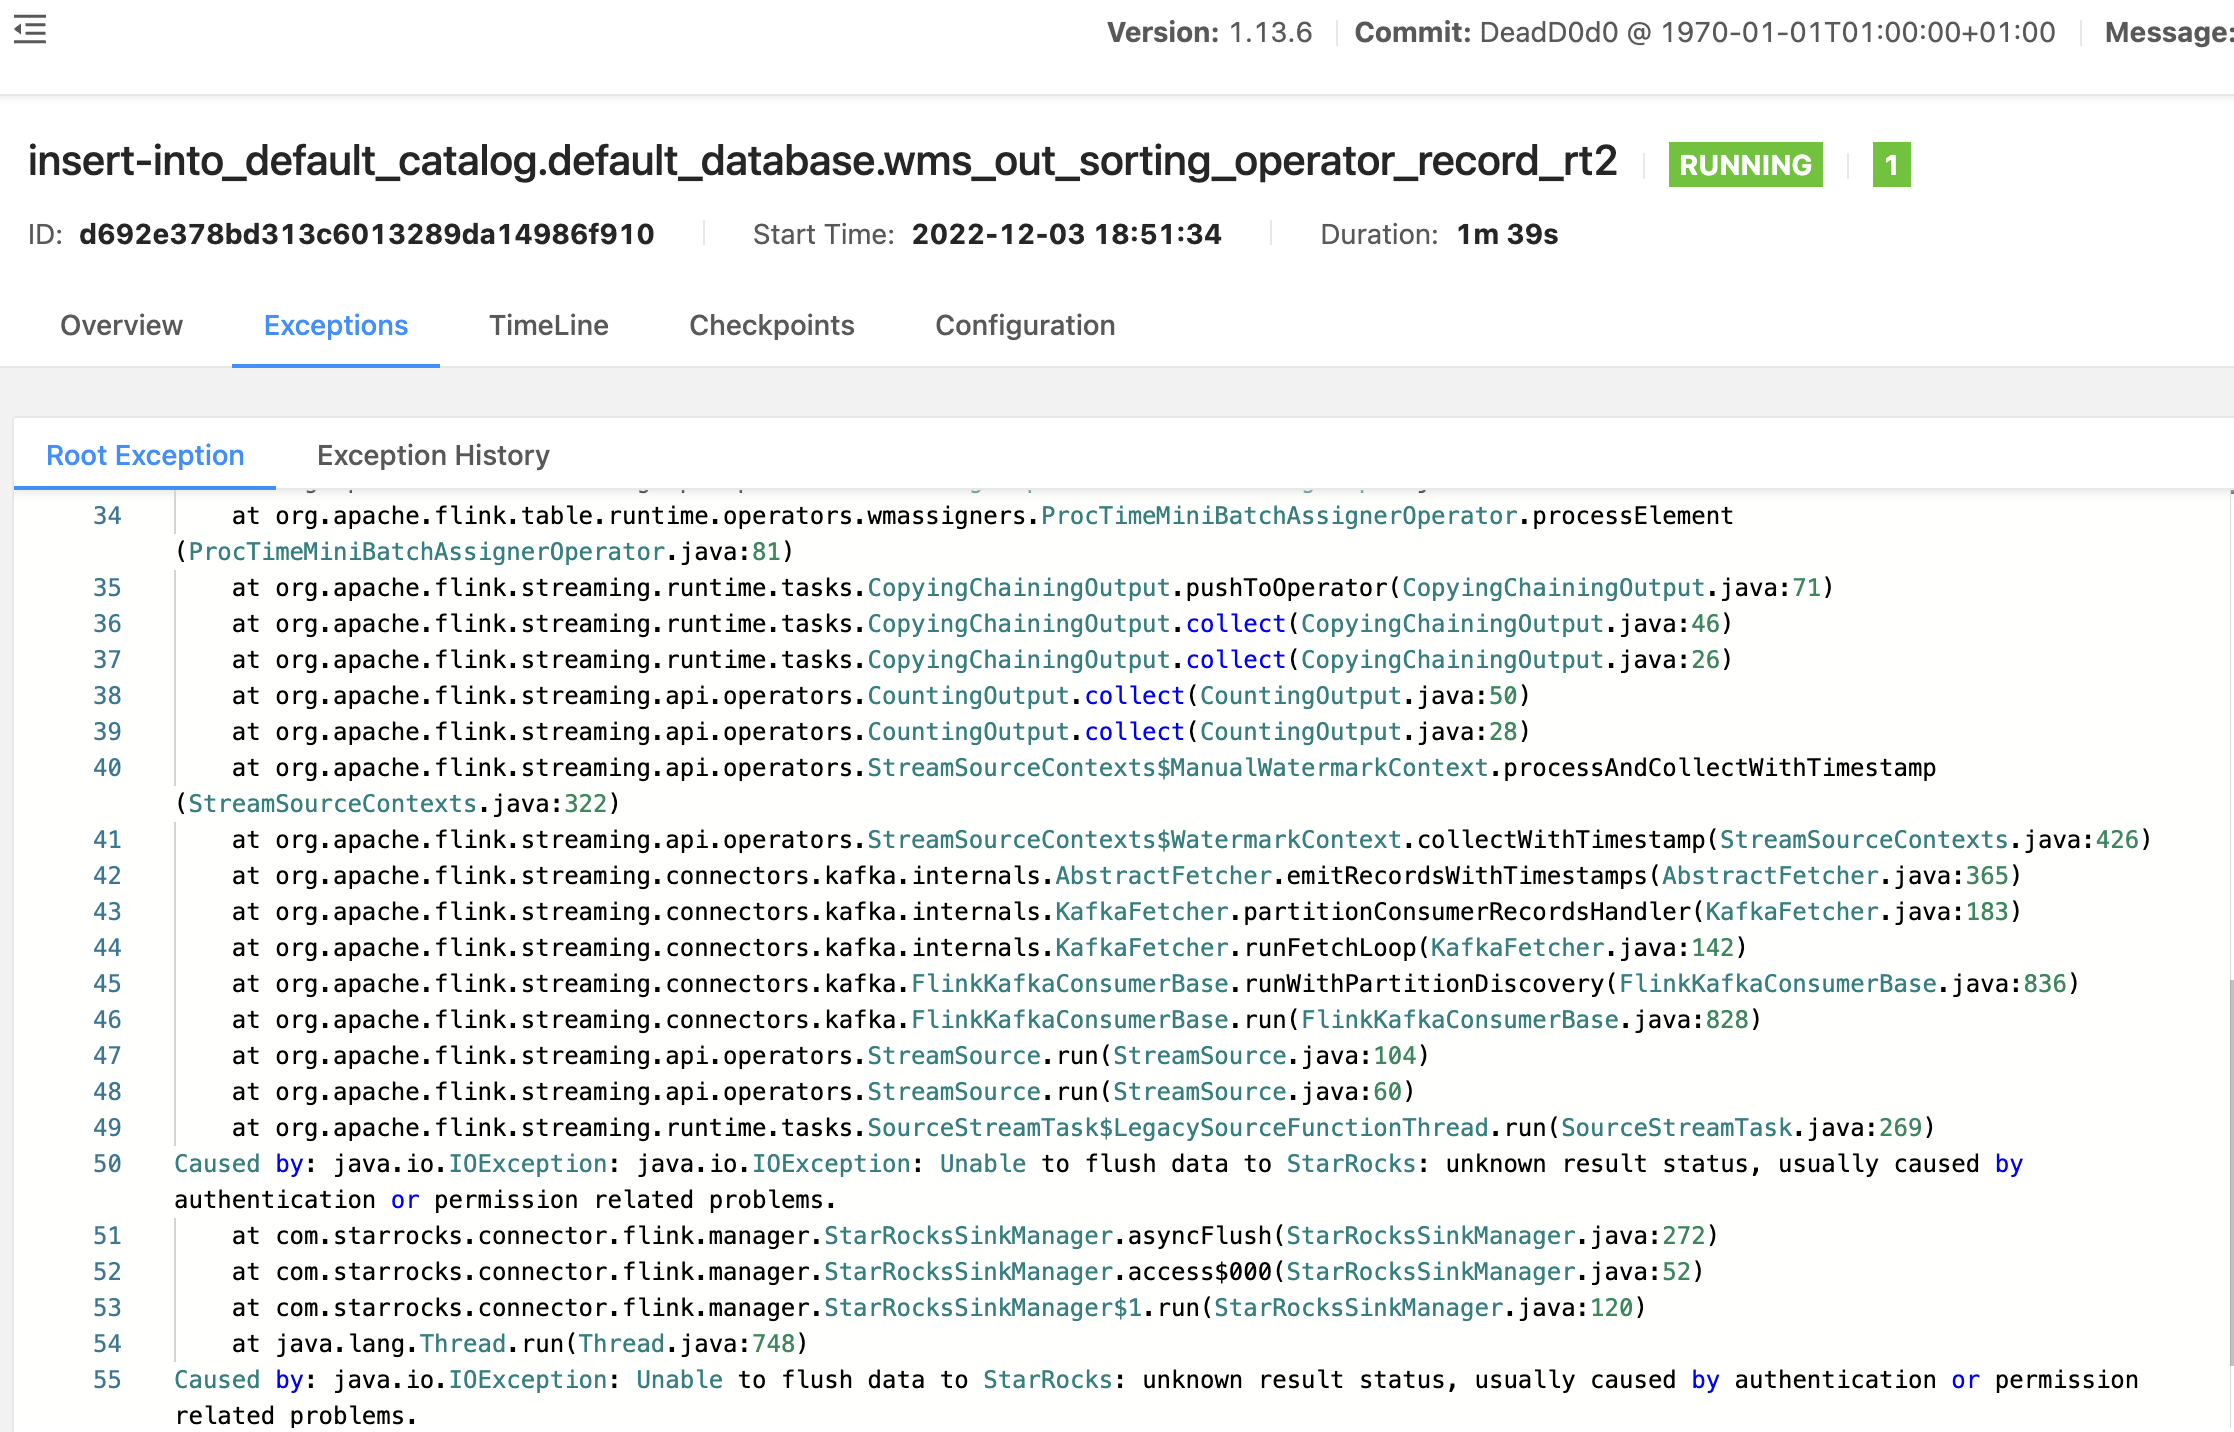Screen dimensions: 2234x1432
Task: Open the Checkpoints tab
Action: (x=771, y=325)
